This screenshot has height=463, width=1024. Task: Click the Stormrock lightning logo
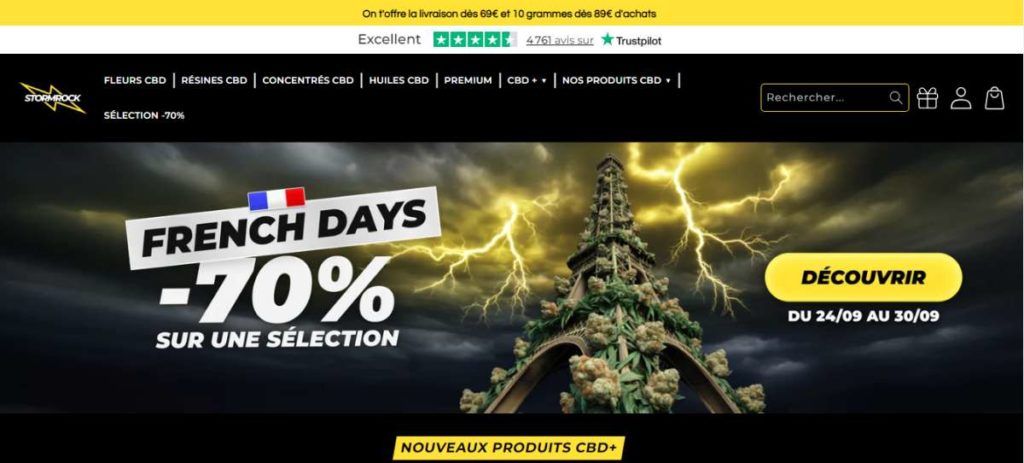tap(52, 98)
